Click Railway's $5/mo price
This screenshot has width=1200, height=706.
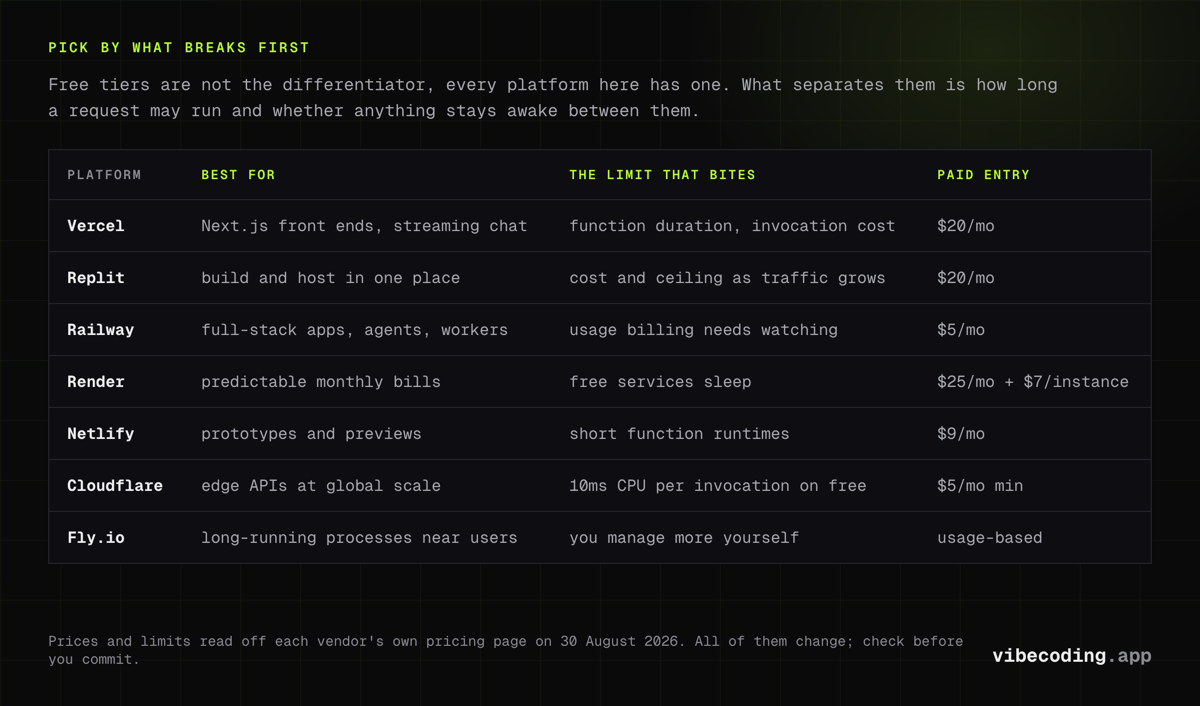(x=961, y=330)
